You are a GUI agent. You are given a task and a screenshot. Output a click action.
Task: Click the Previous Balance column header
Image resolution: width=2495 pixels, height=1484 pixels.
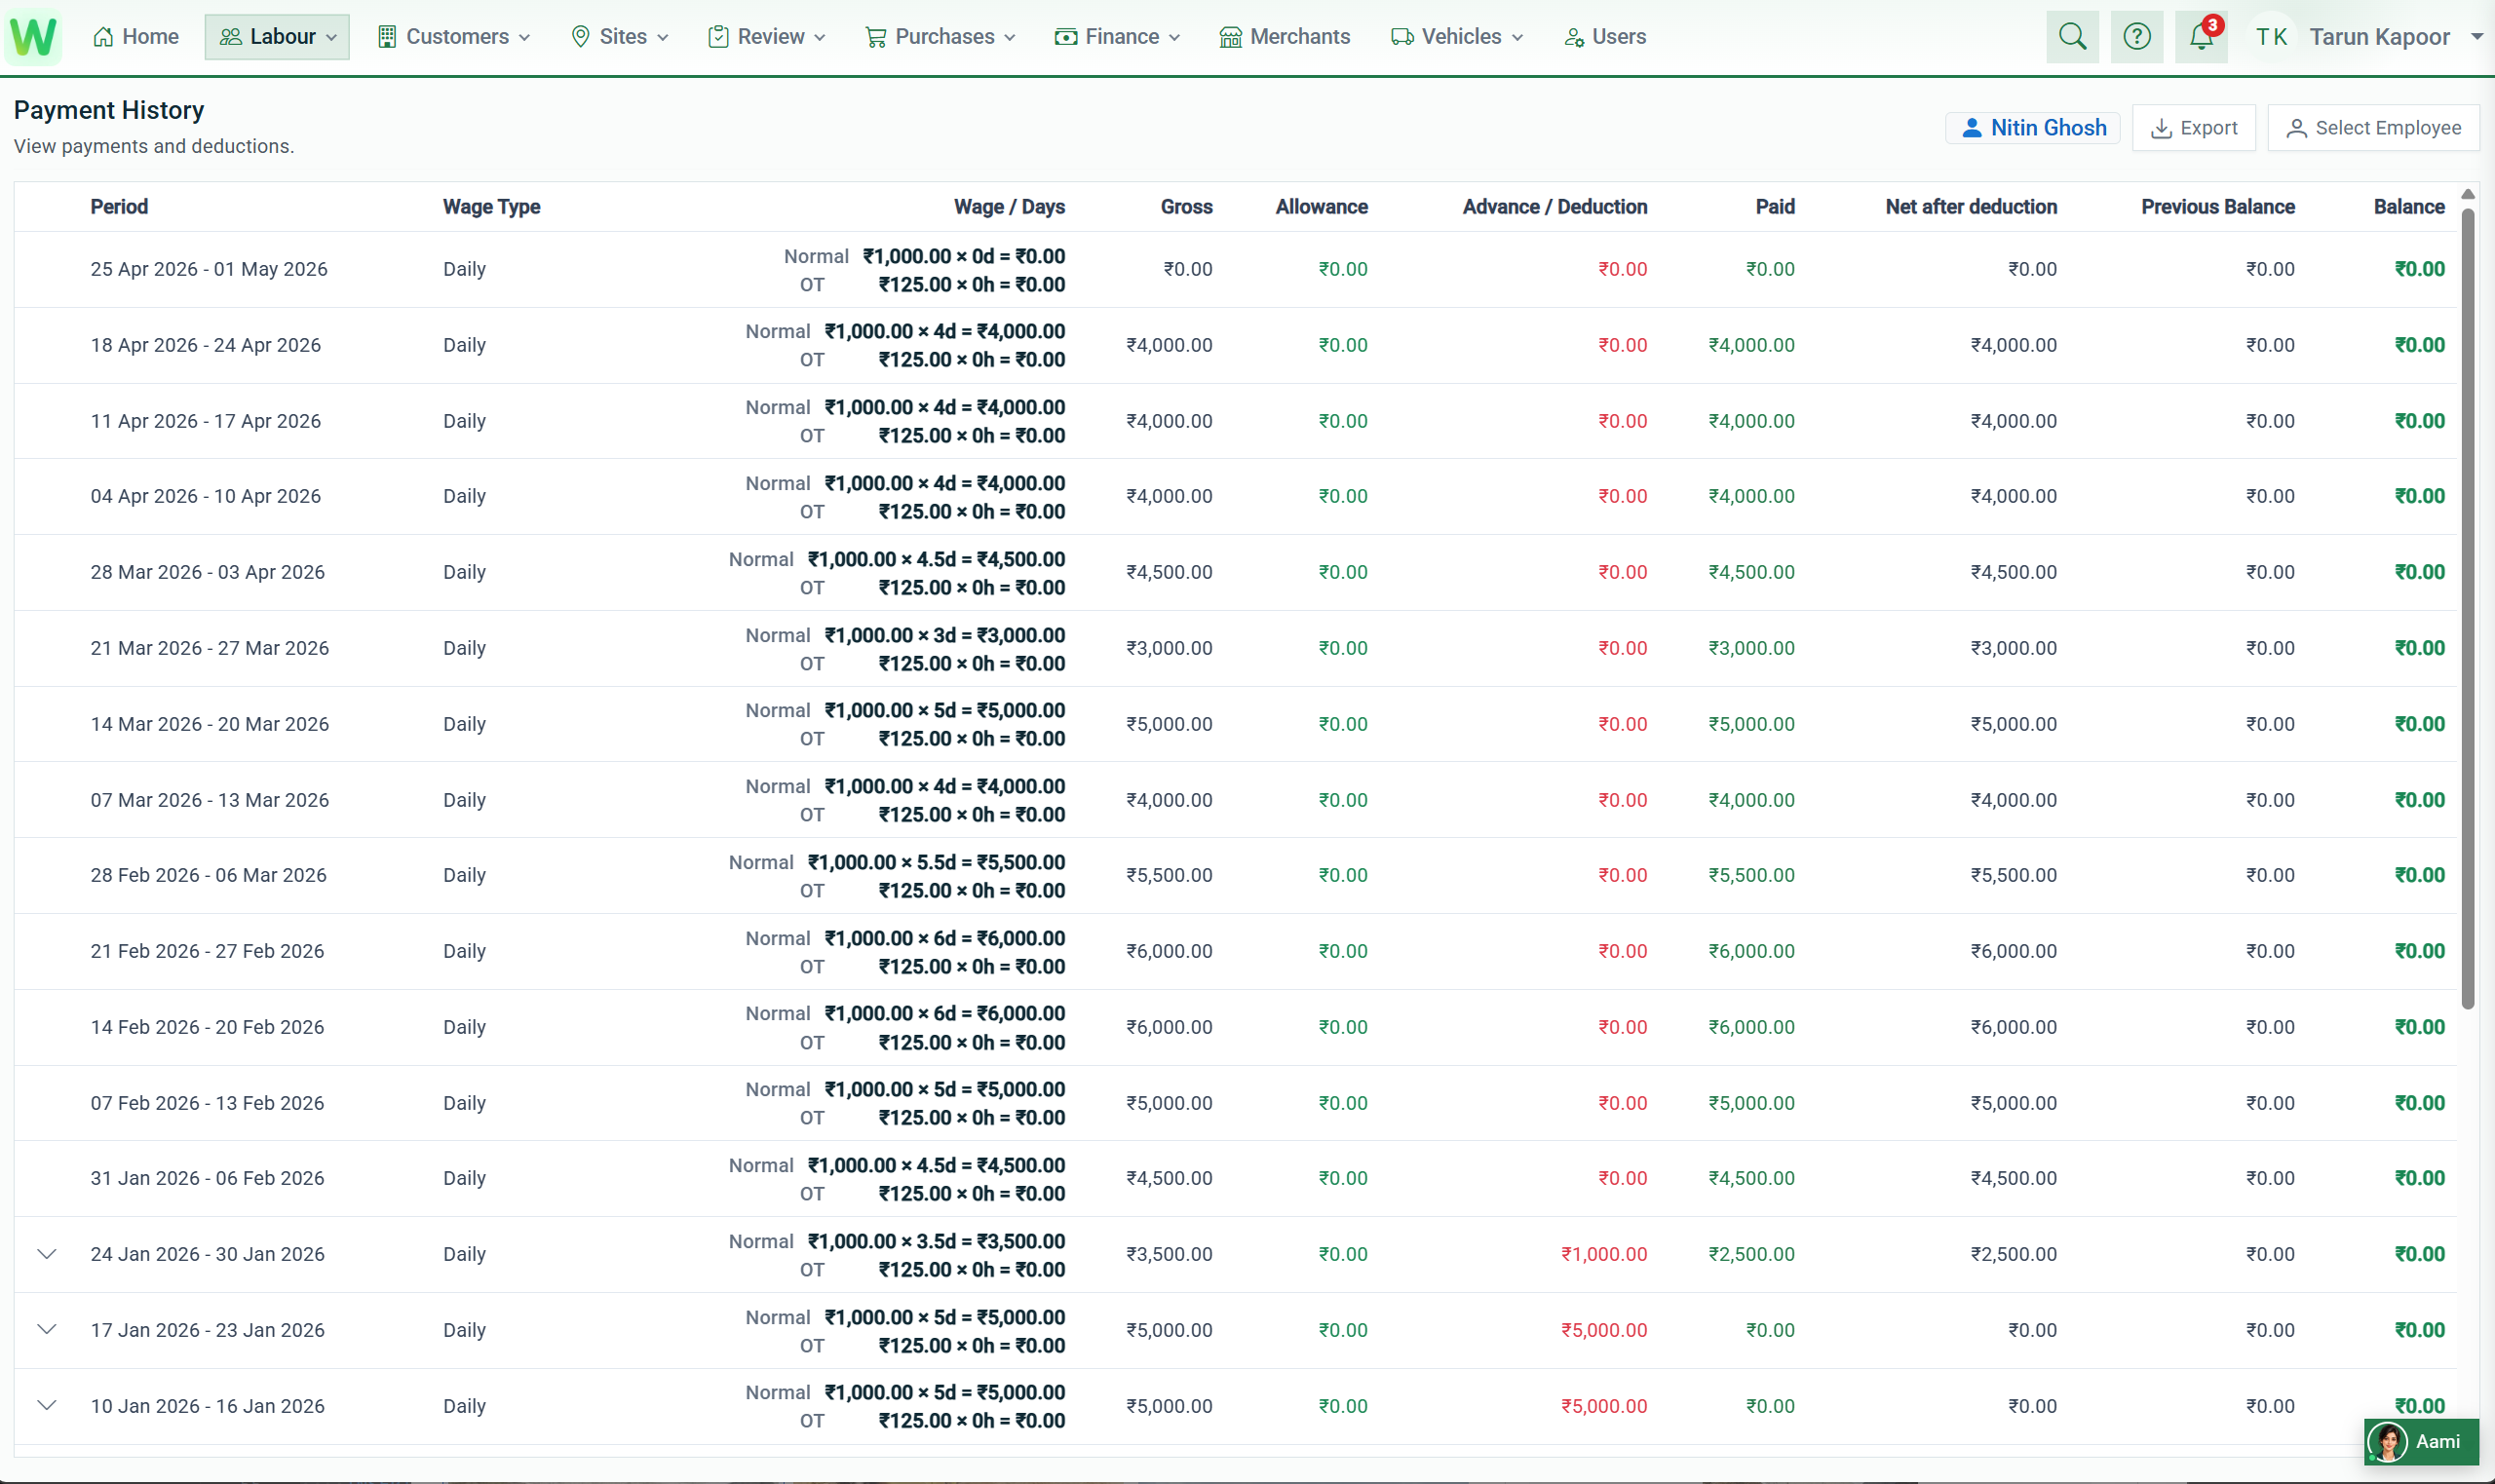click(2217, 207)
